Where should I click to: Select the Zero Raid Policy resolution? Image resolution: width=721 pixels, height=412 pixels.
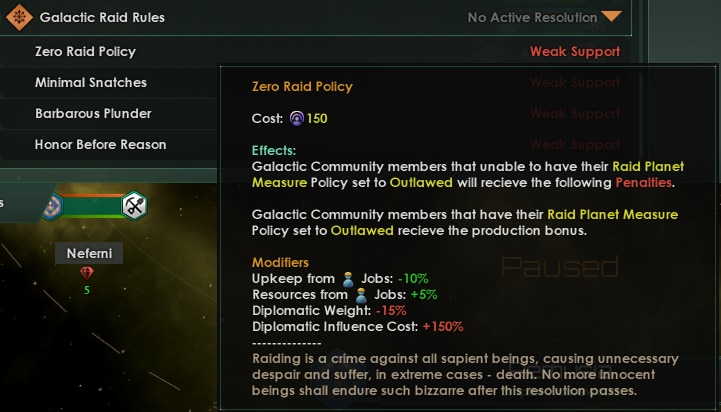(85, 51)
